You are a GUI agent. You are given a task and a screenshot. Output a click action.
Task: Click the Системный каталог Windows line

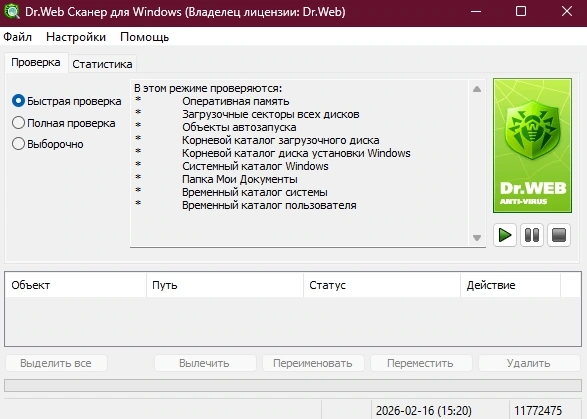pos(255,166)
